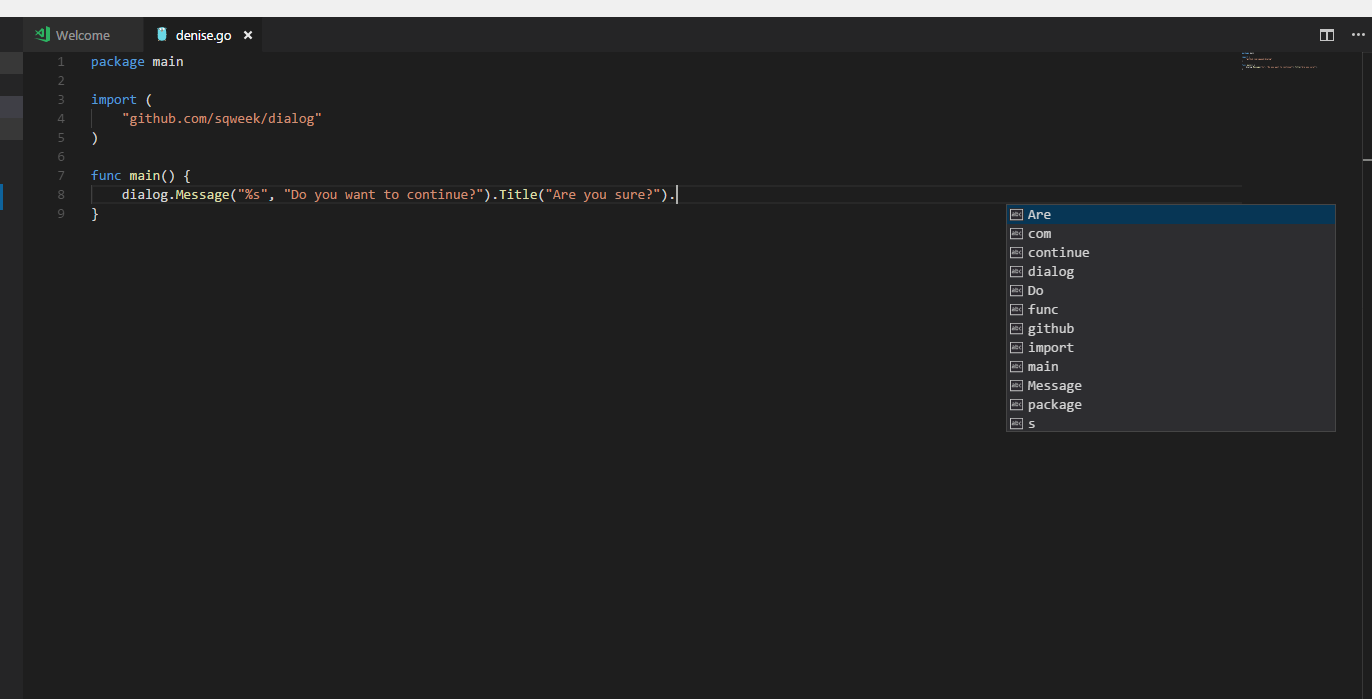Close the denise.go tab

pos(248,35)
